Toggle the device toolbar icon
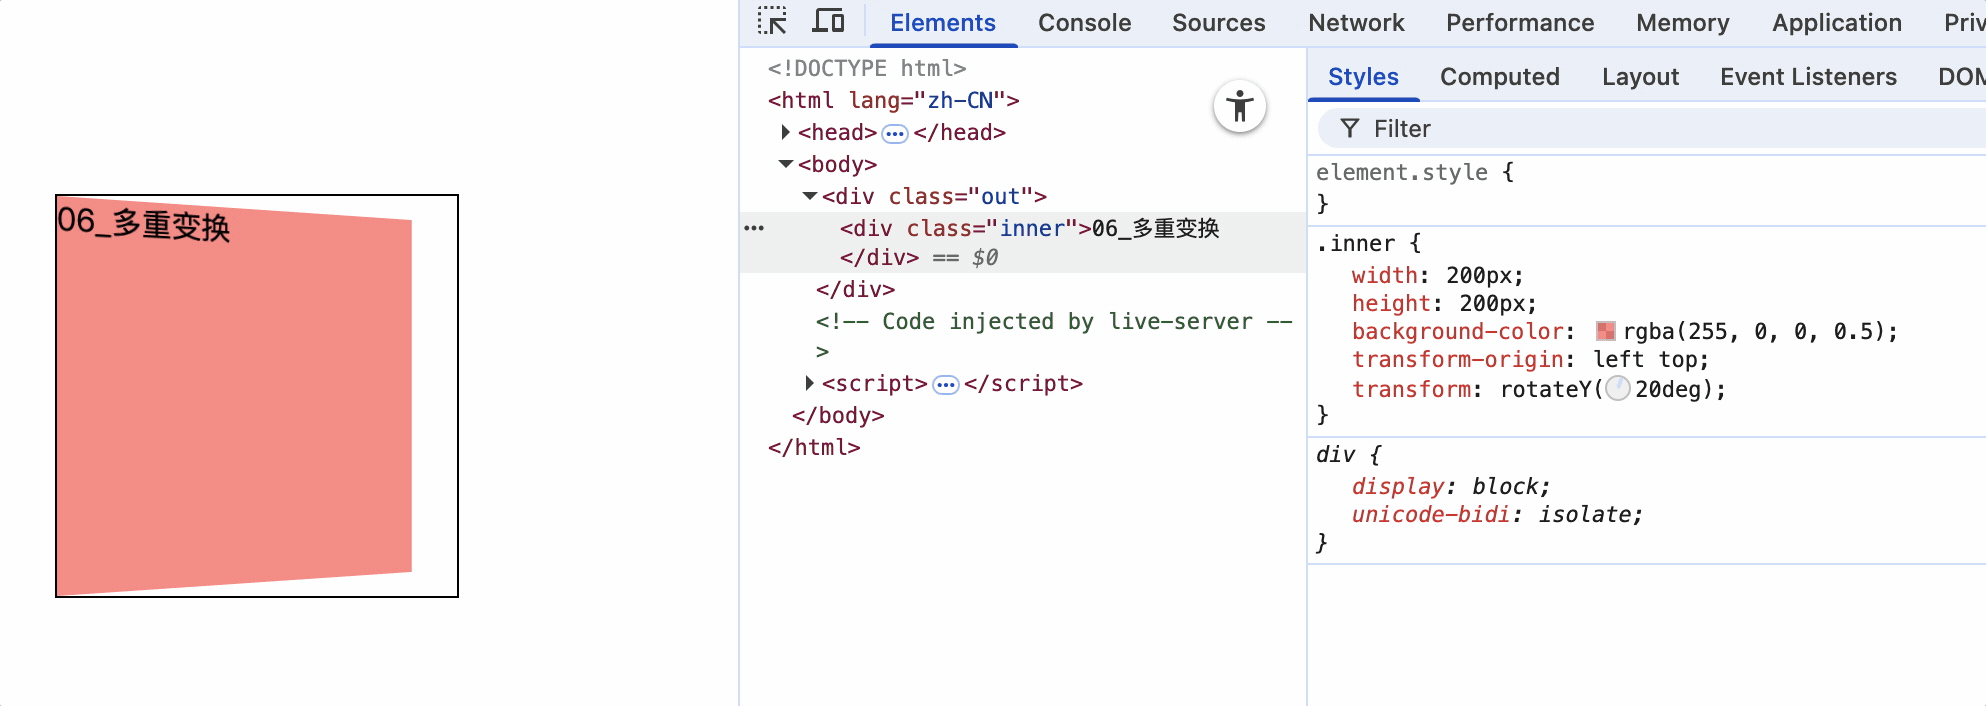 (x=828, y=22)
